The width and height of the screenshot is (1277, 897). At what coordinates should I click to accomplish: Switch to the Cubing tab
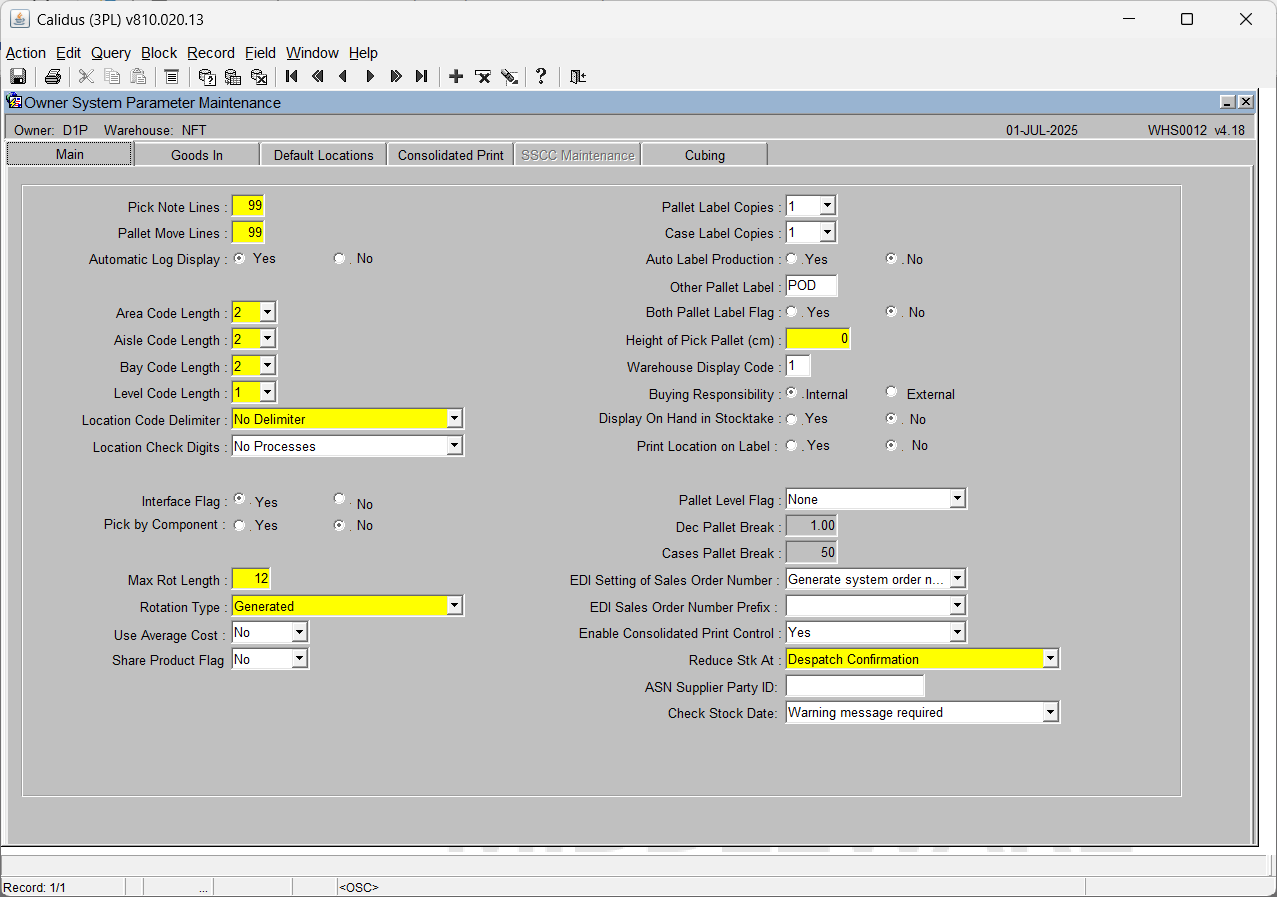tap(705, 155)
